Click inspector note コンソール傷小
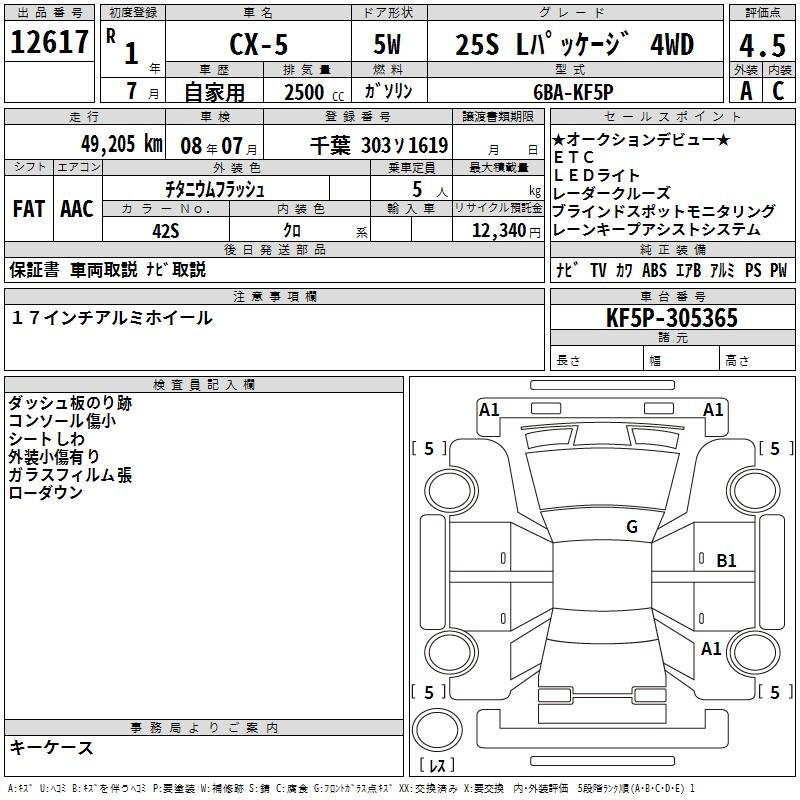Image resolution: width=800 pixels, height=800 pixels. coord(62,421)
